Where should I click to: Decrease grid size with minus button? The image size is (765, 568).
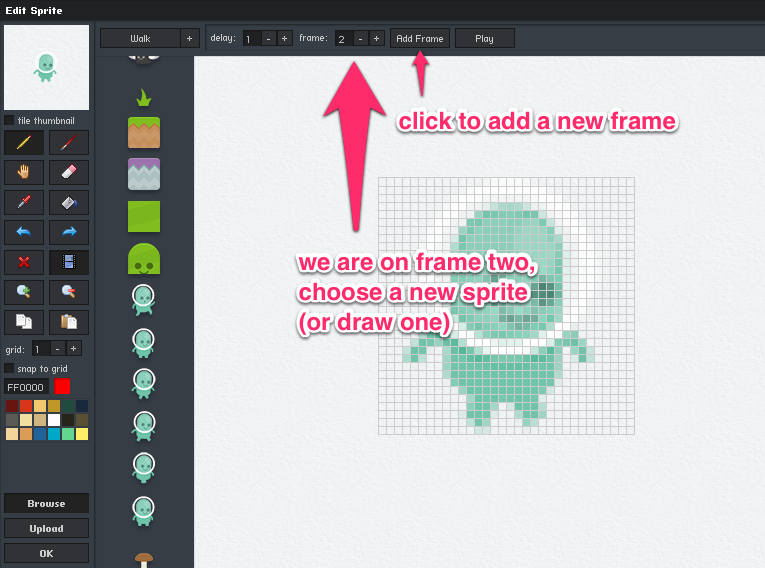point(58,349)
